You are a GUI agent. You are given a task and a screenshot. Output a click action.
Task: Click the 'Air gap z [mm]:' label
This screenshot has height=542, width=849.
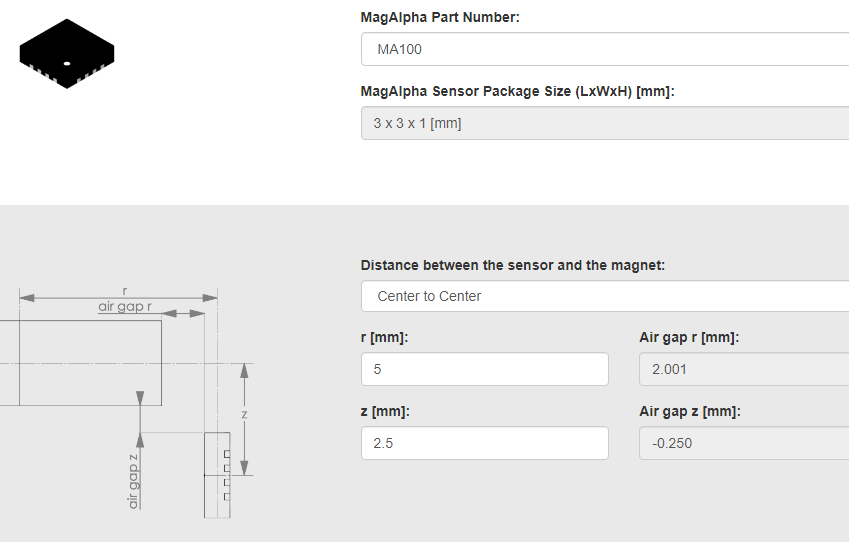pyautogui.click(x=690, y=412)
